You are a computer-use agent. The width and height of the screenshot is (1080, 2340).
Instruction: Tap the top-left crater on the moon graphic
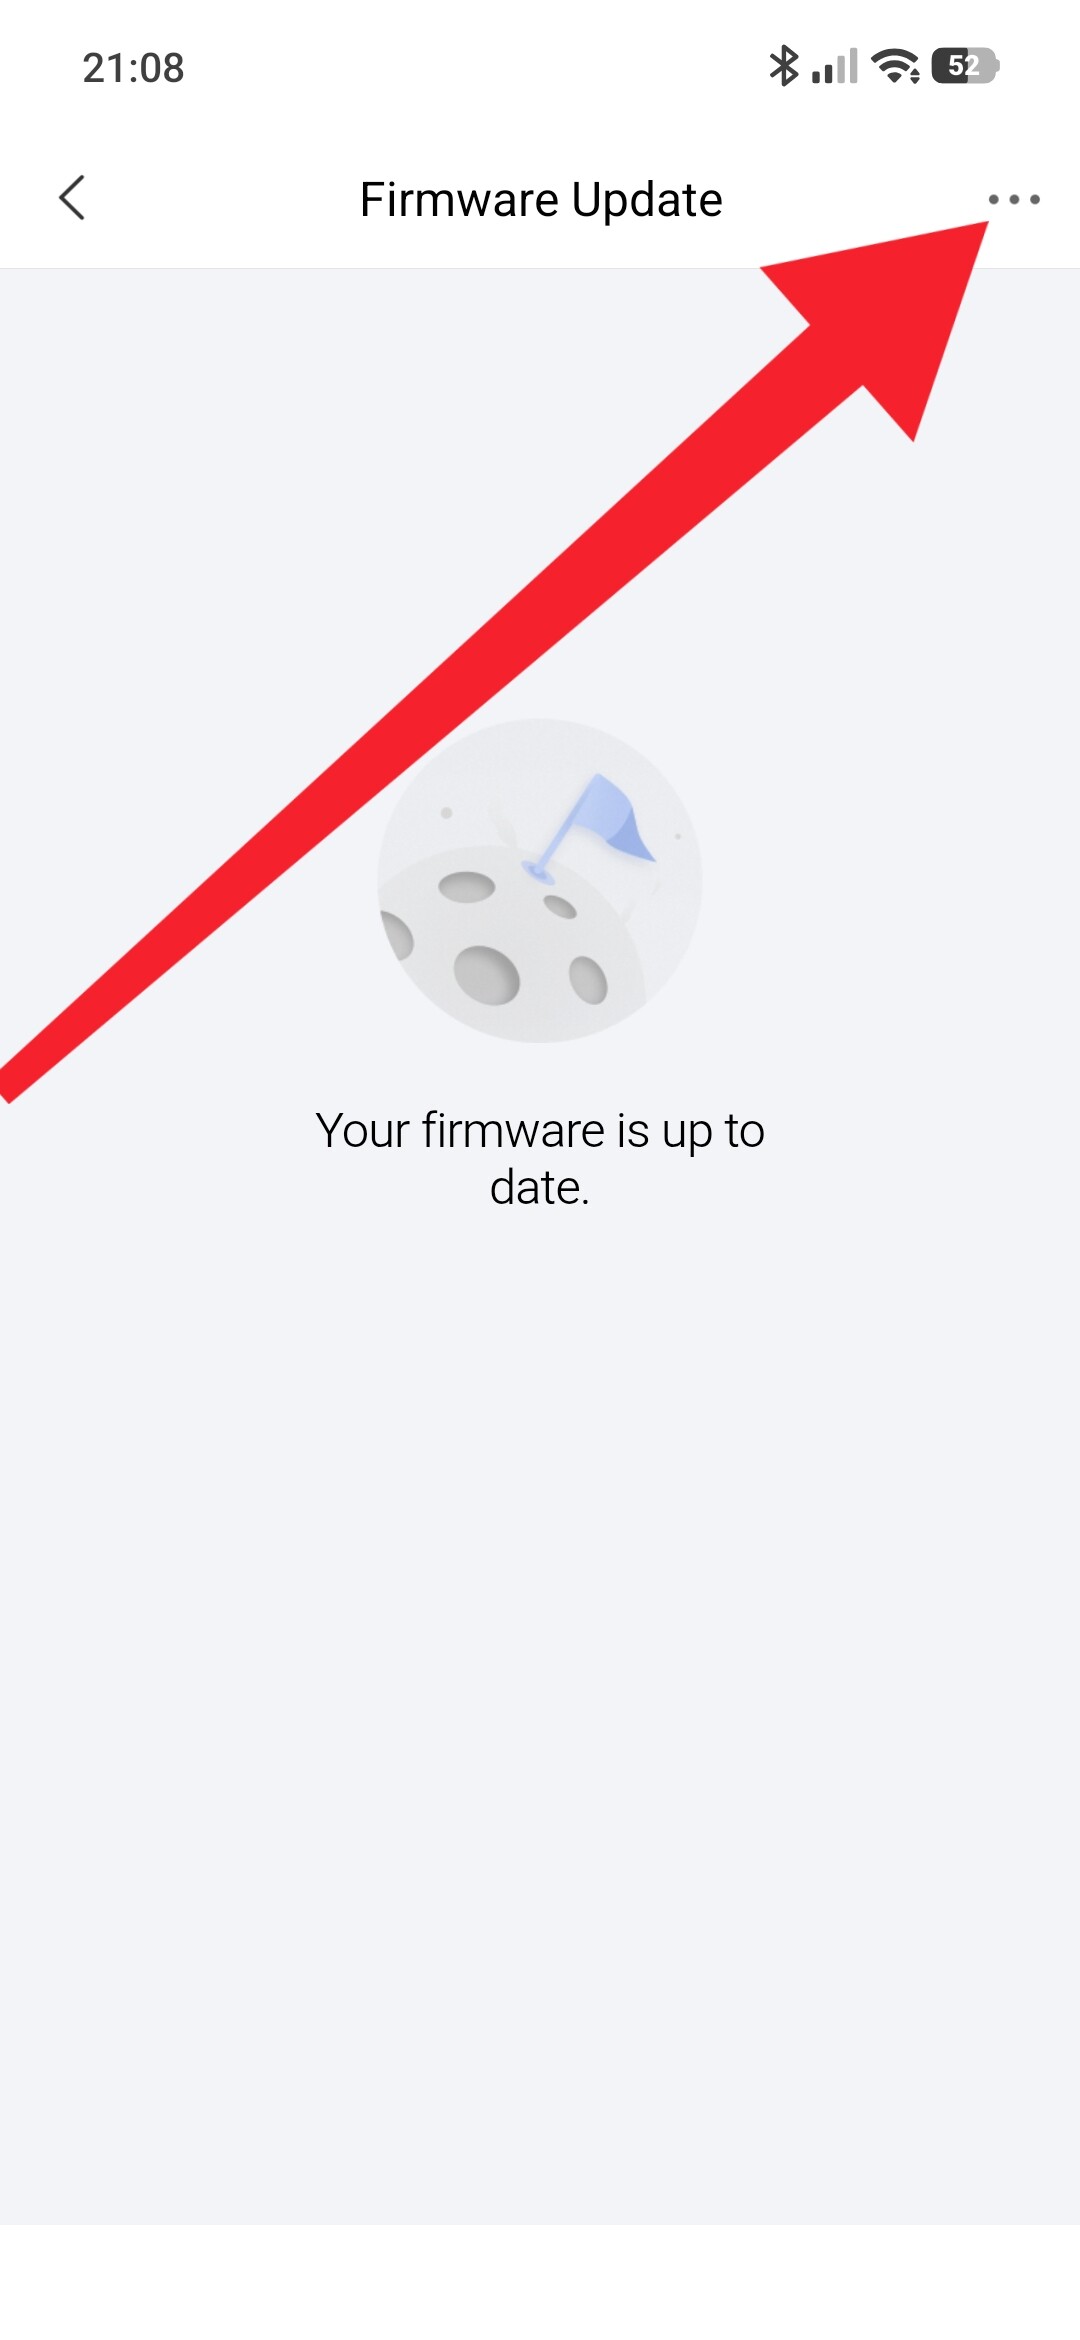click(x=467, y=887)
